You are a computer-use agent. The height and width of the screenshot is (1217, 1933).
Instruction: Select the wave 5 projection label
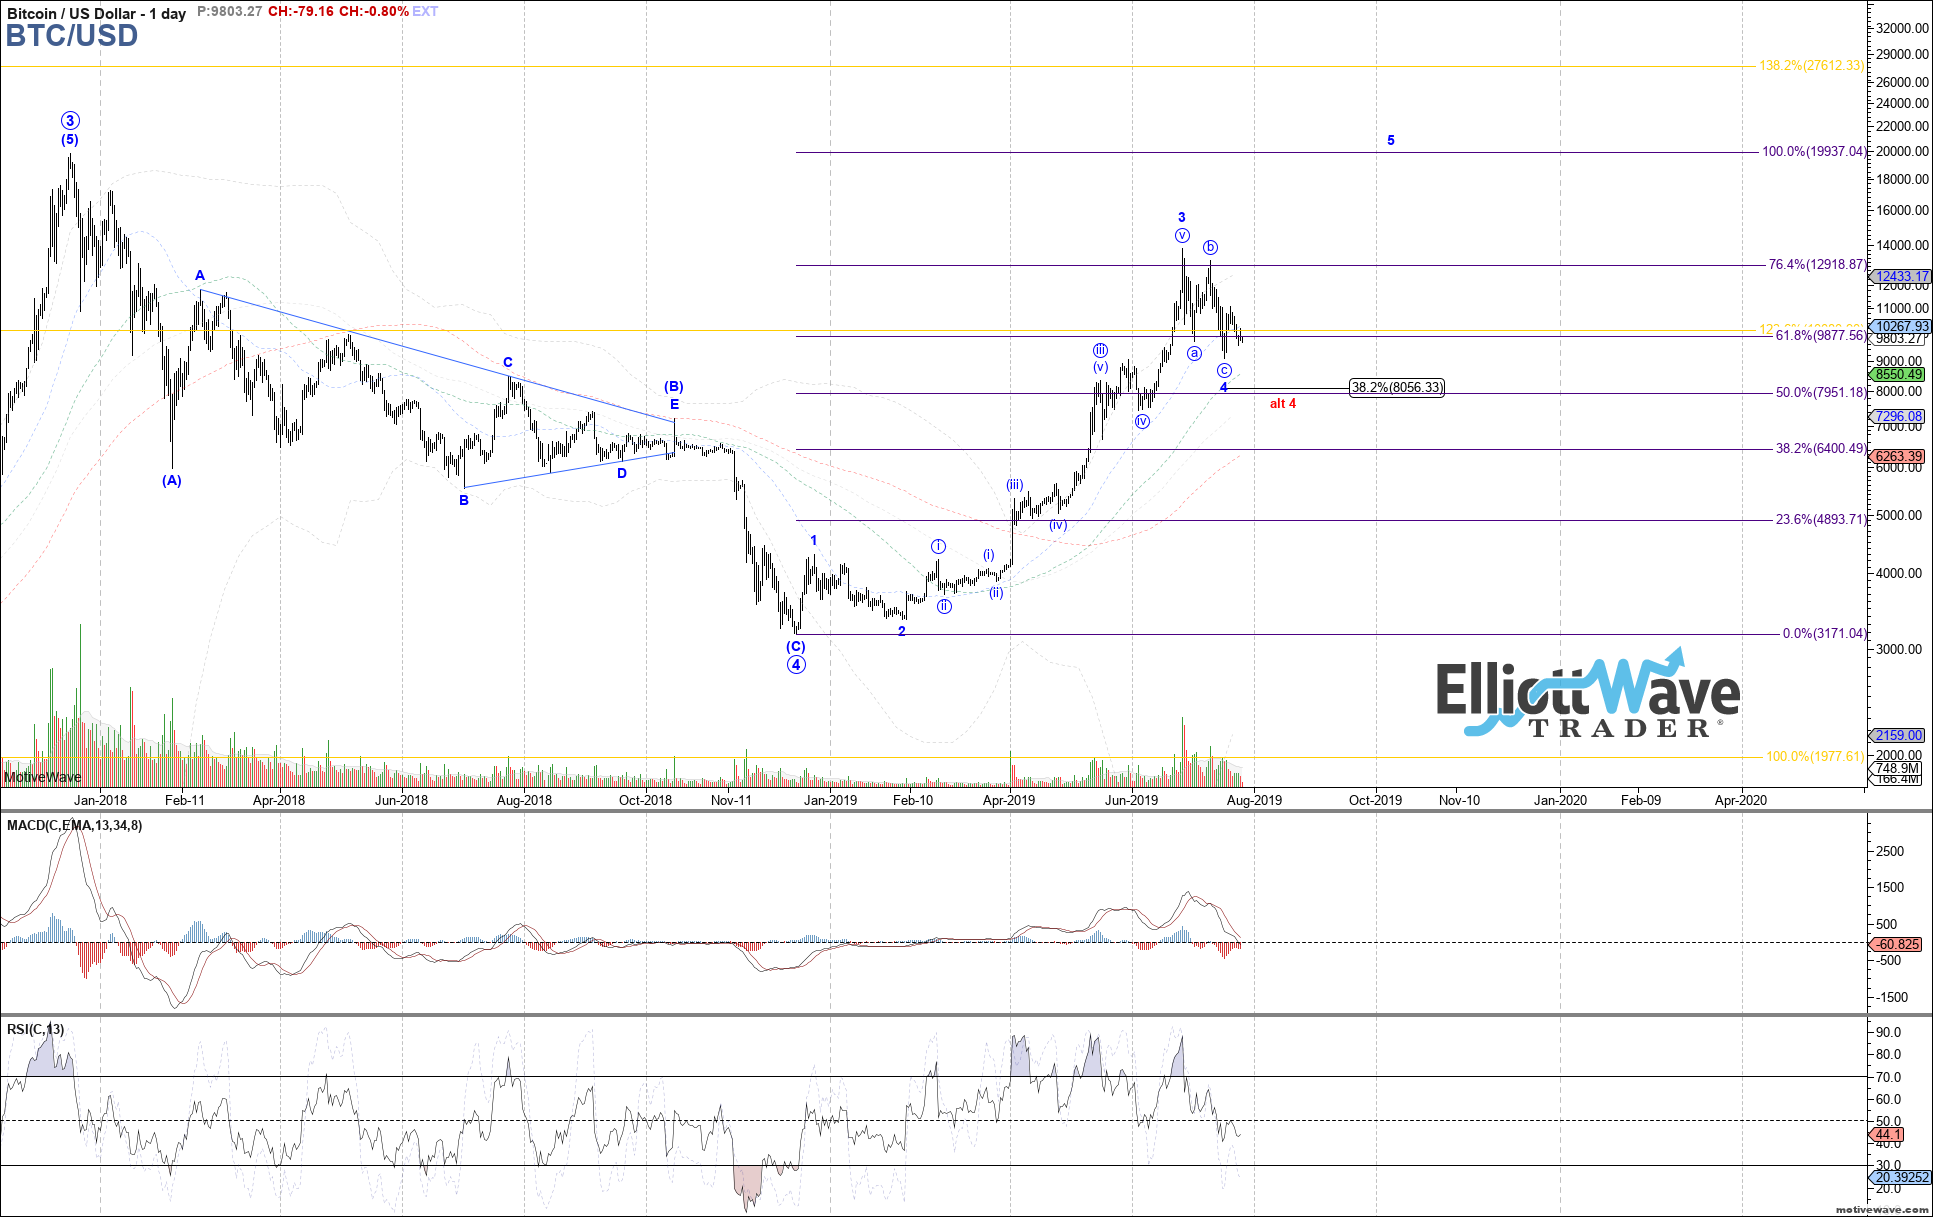1391,141
